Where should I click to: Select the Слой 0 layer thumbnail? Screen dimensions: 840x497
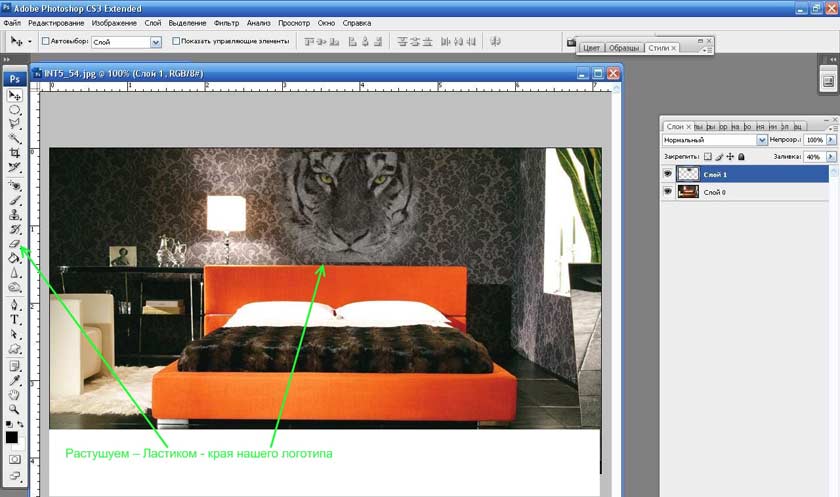click(688, 191)
